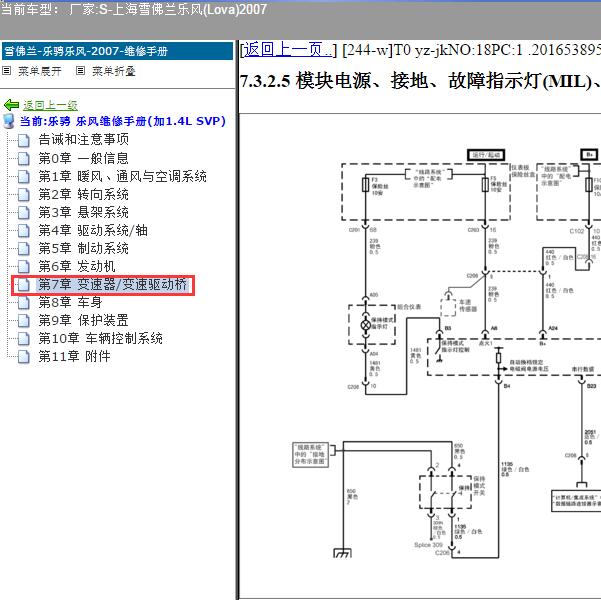Open 第5章 制动系统

(x=83, y=248)
